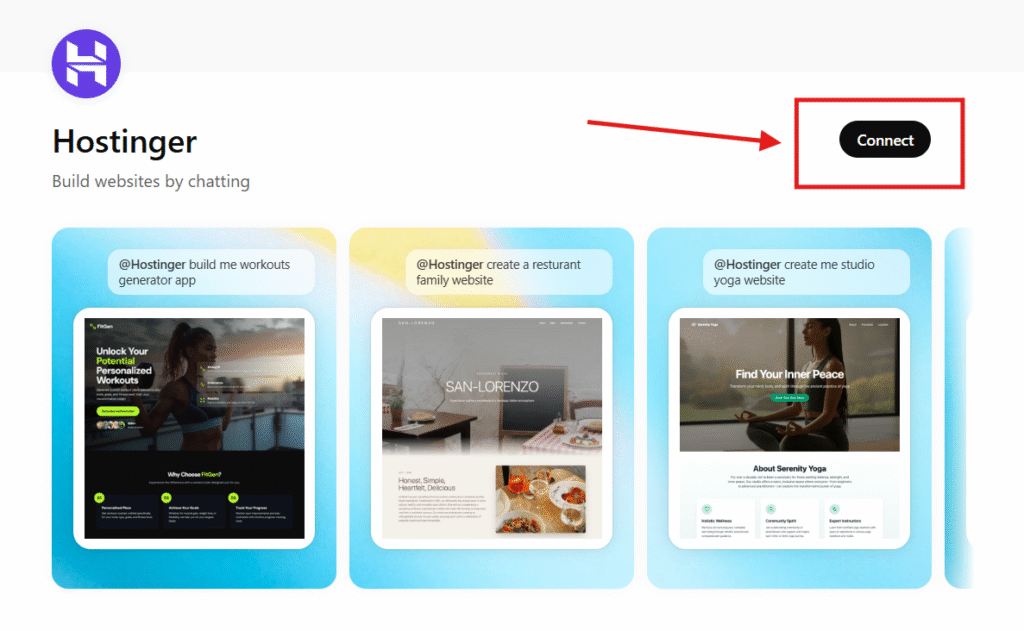Click the green button in the fitness preview

[118, 411]
